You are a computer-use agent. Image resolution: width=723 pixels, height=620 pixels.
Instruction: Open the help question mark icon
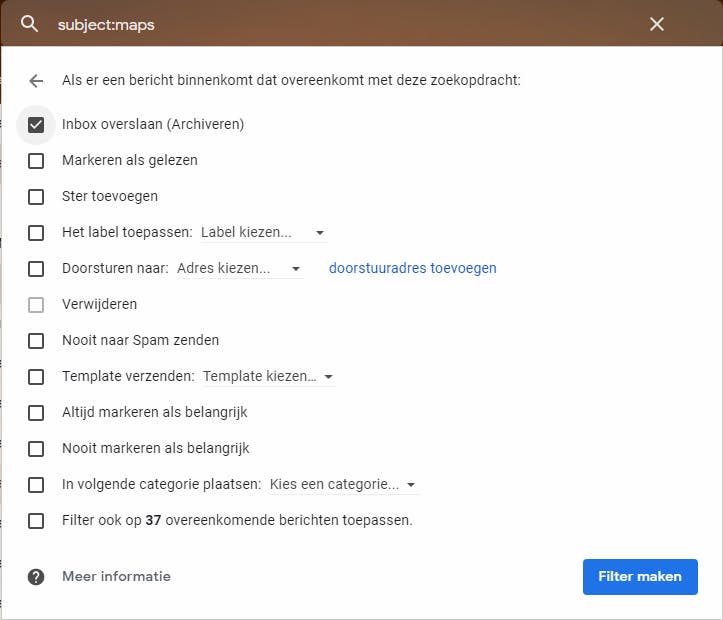coord(37,577)
